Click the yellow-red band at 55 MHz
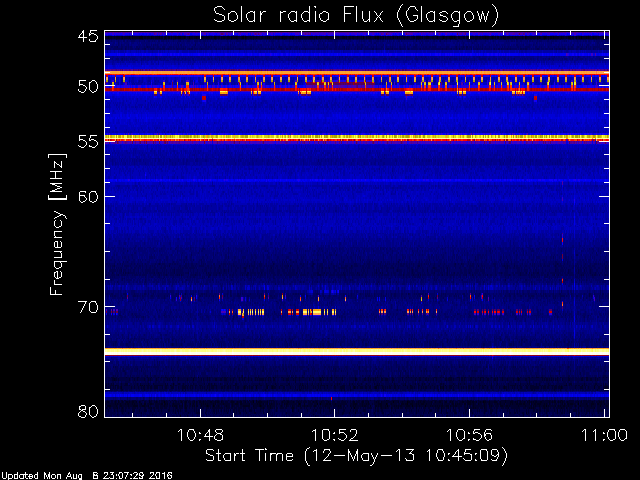The height and width of the screenshot is (480, 640). (x=357, y=138)
